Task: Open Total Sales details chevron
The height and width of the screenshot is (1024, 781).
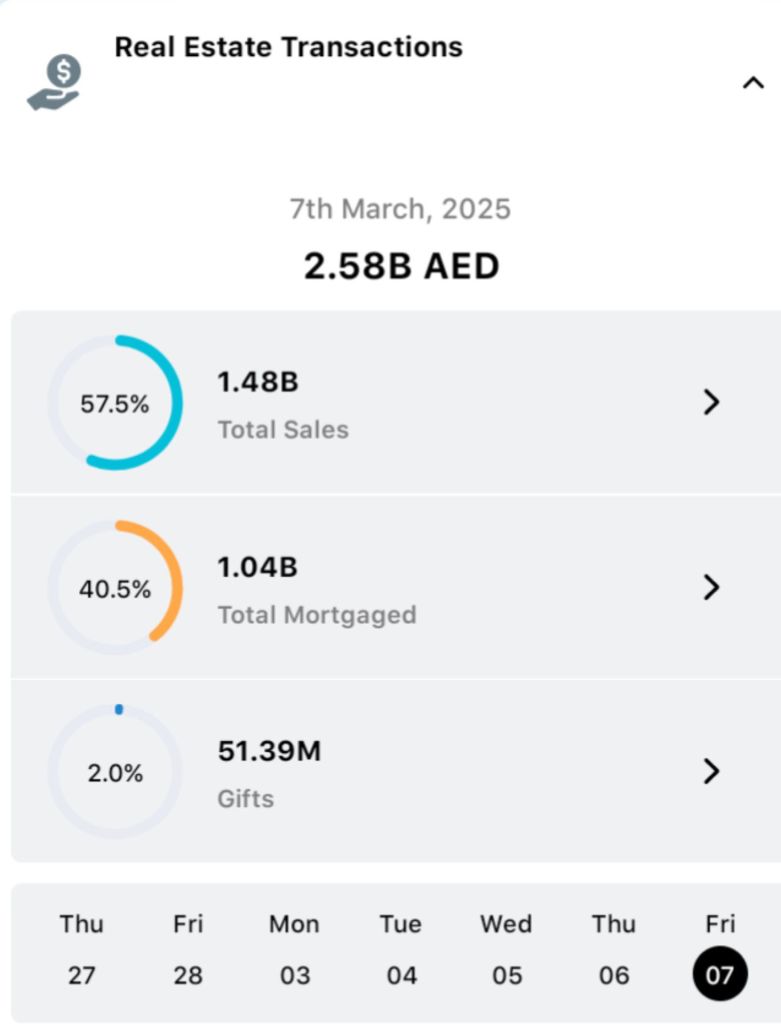Action: point(711,402)
